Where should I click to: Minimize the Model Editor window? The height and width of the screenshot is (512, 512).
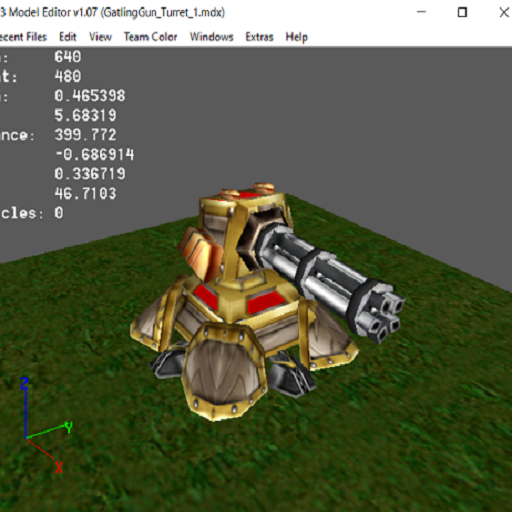click(x=421, y=12)
